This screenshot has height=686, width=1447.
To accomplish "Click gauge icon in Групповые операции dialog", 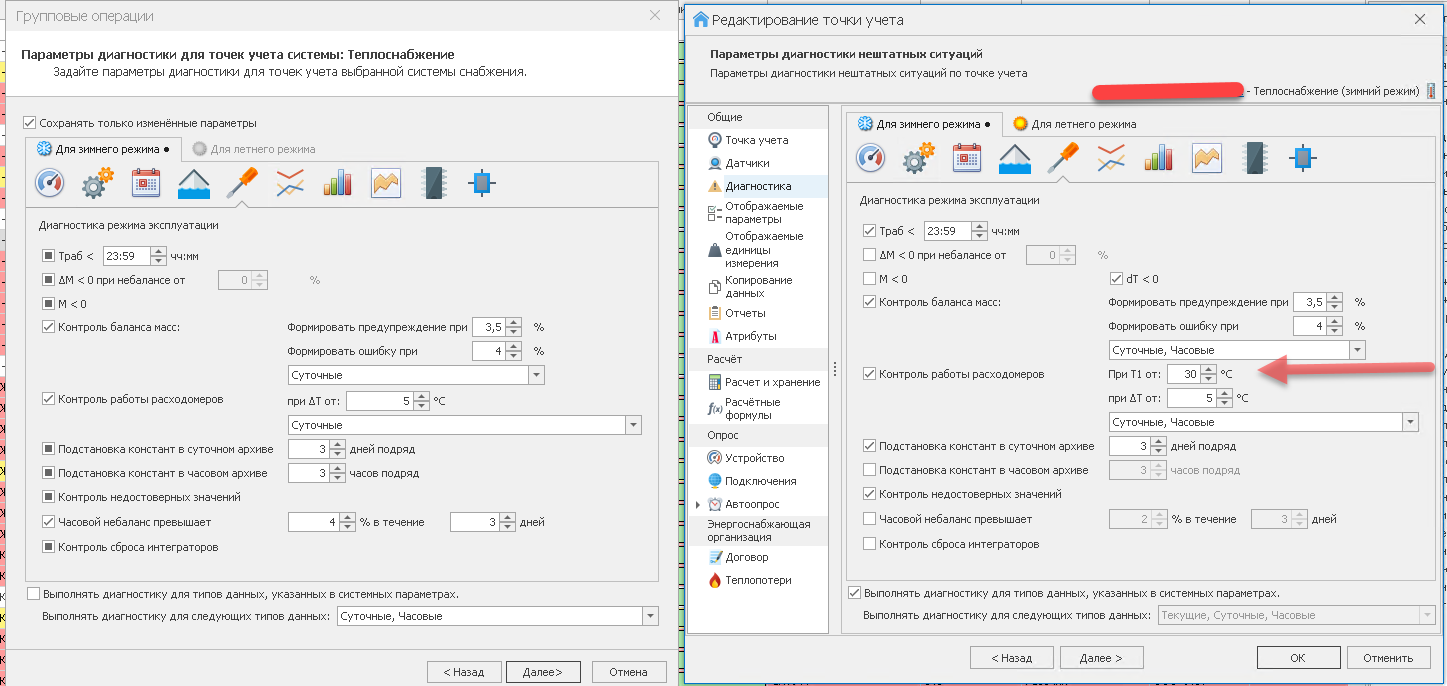I will [50, 183].
